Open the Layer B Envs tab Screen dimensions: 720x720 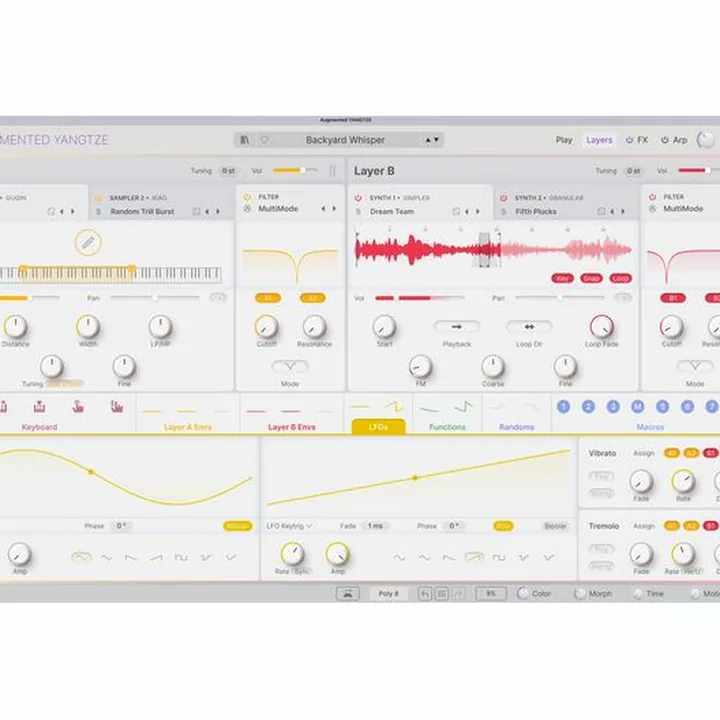point(292,427)
